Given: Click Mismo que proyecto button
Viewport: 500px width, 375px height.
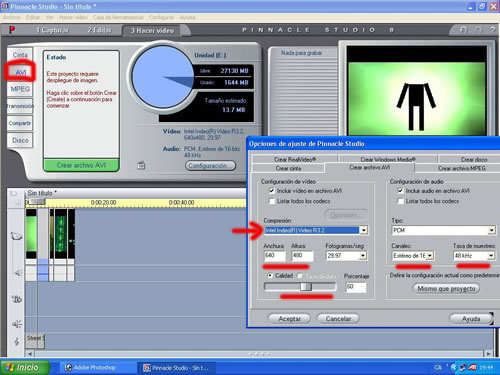Looking at the screenshot, I should coord(446,289).
